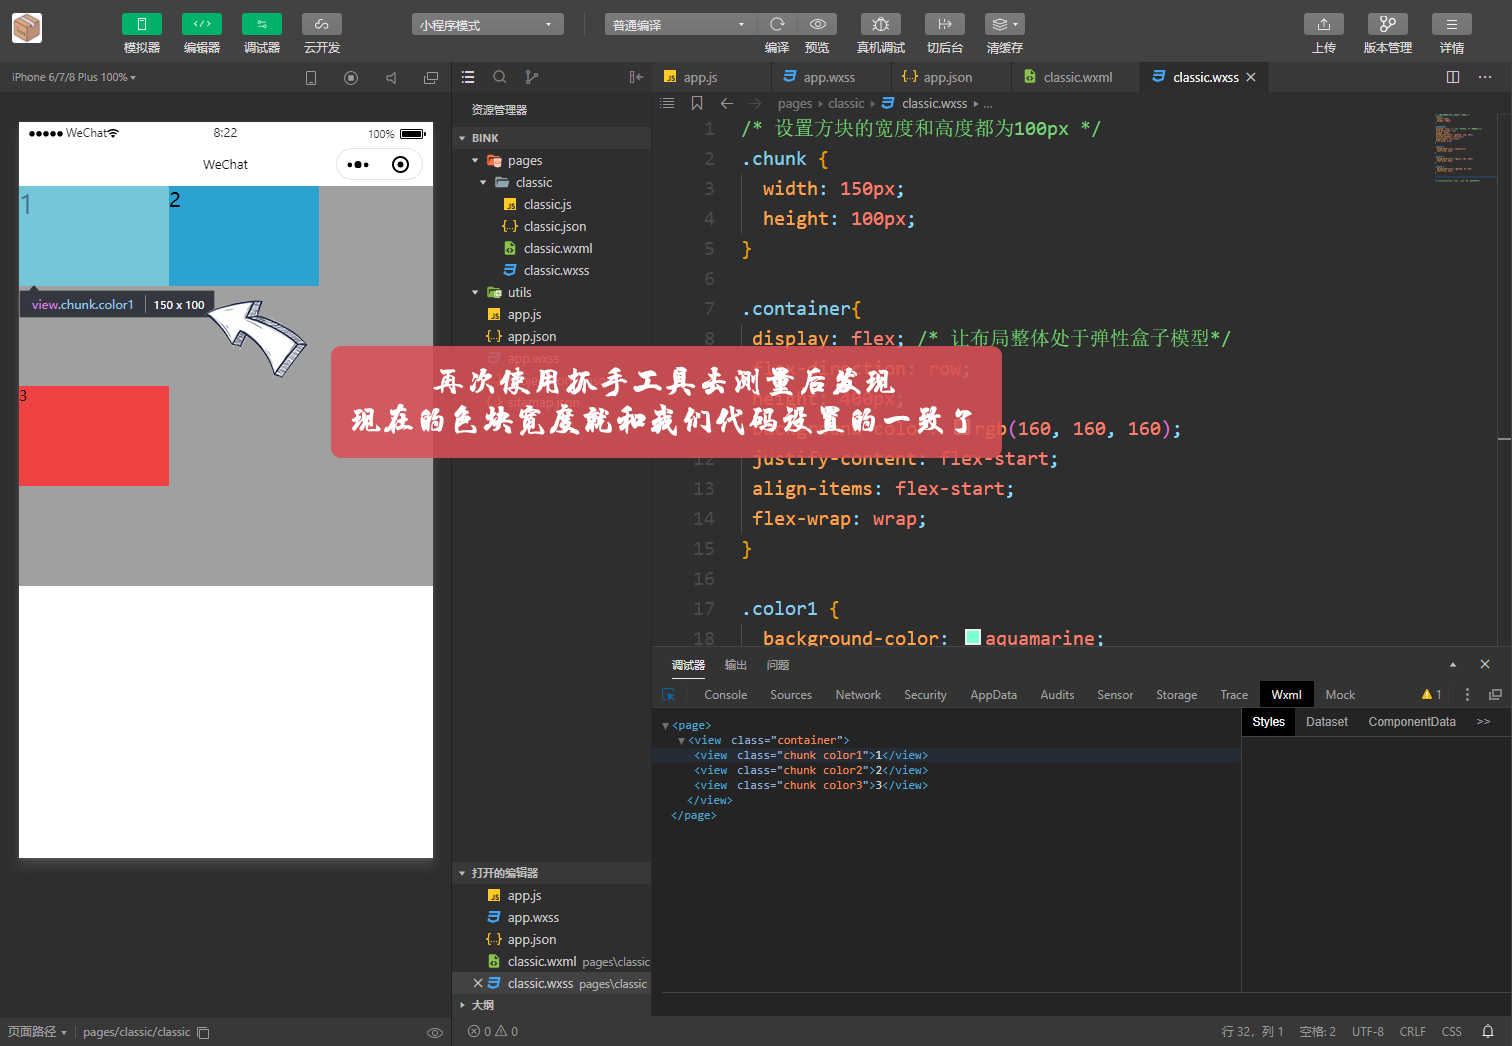This screenshot has width=1512, height=1046.
Task: Open Preview (预览) to show QR code
Action: click(x=817, y=23)
